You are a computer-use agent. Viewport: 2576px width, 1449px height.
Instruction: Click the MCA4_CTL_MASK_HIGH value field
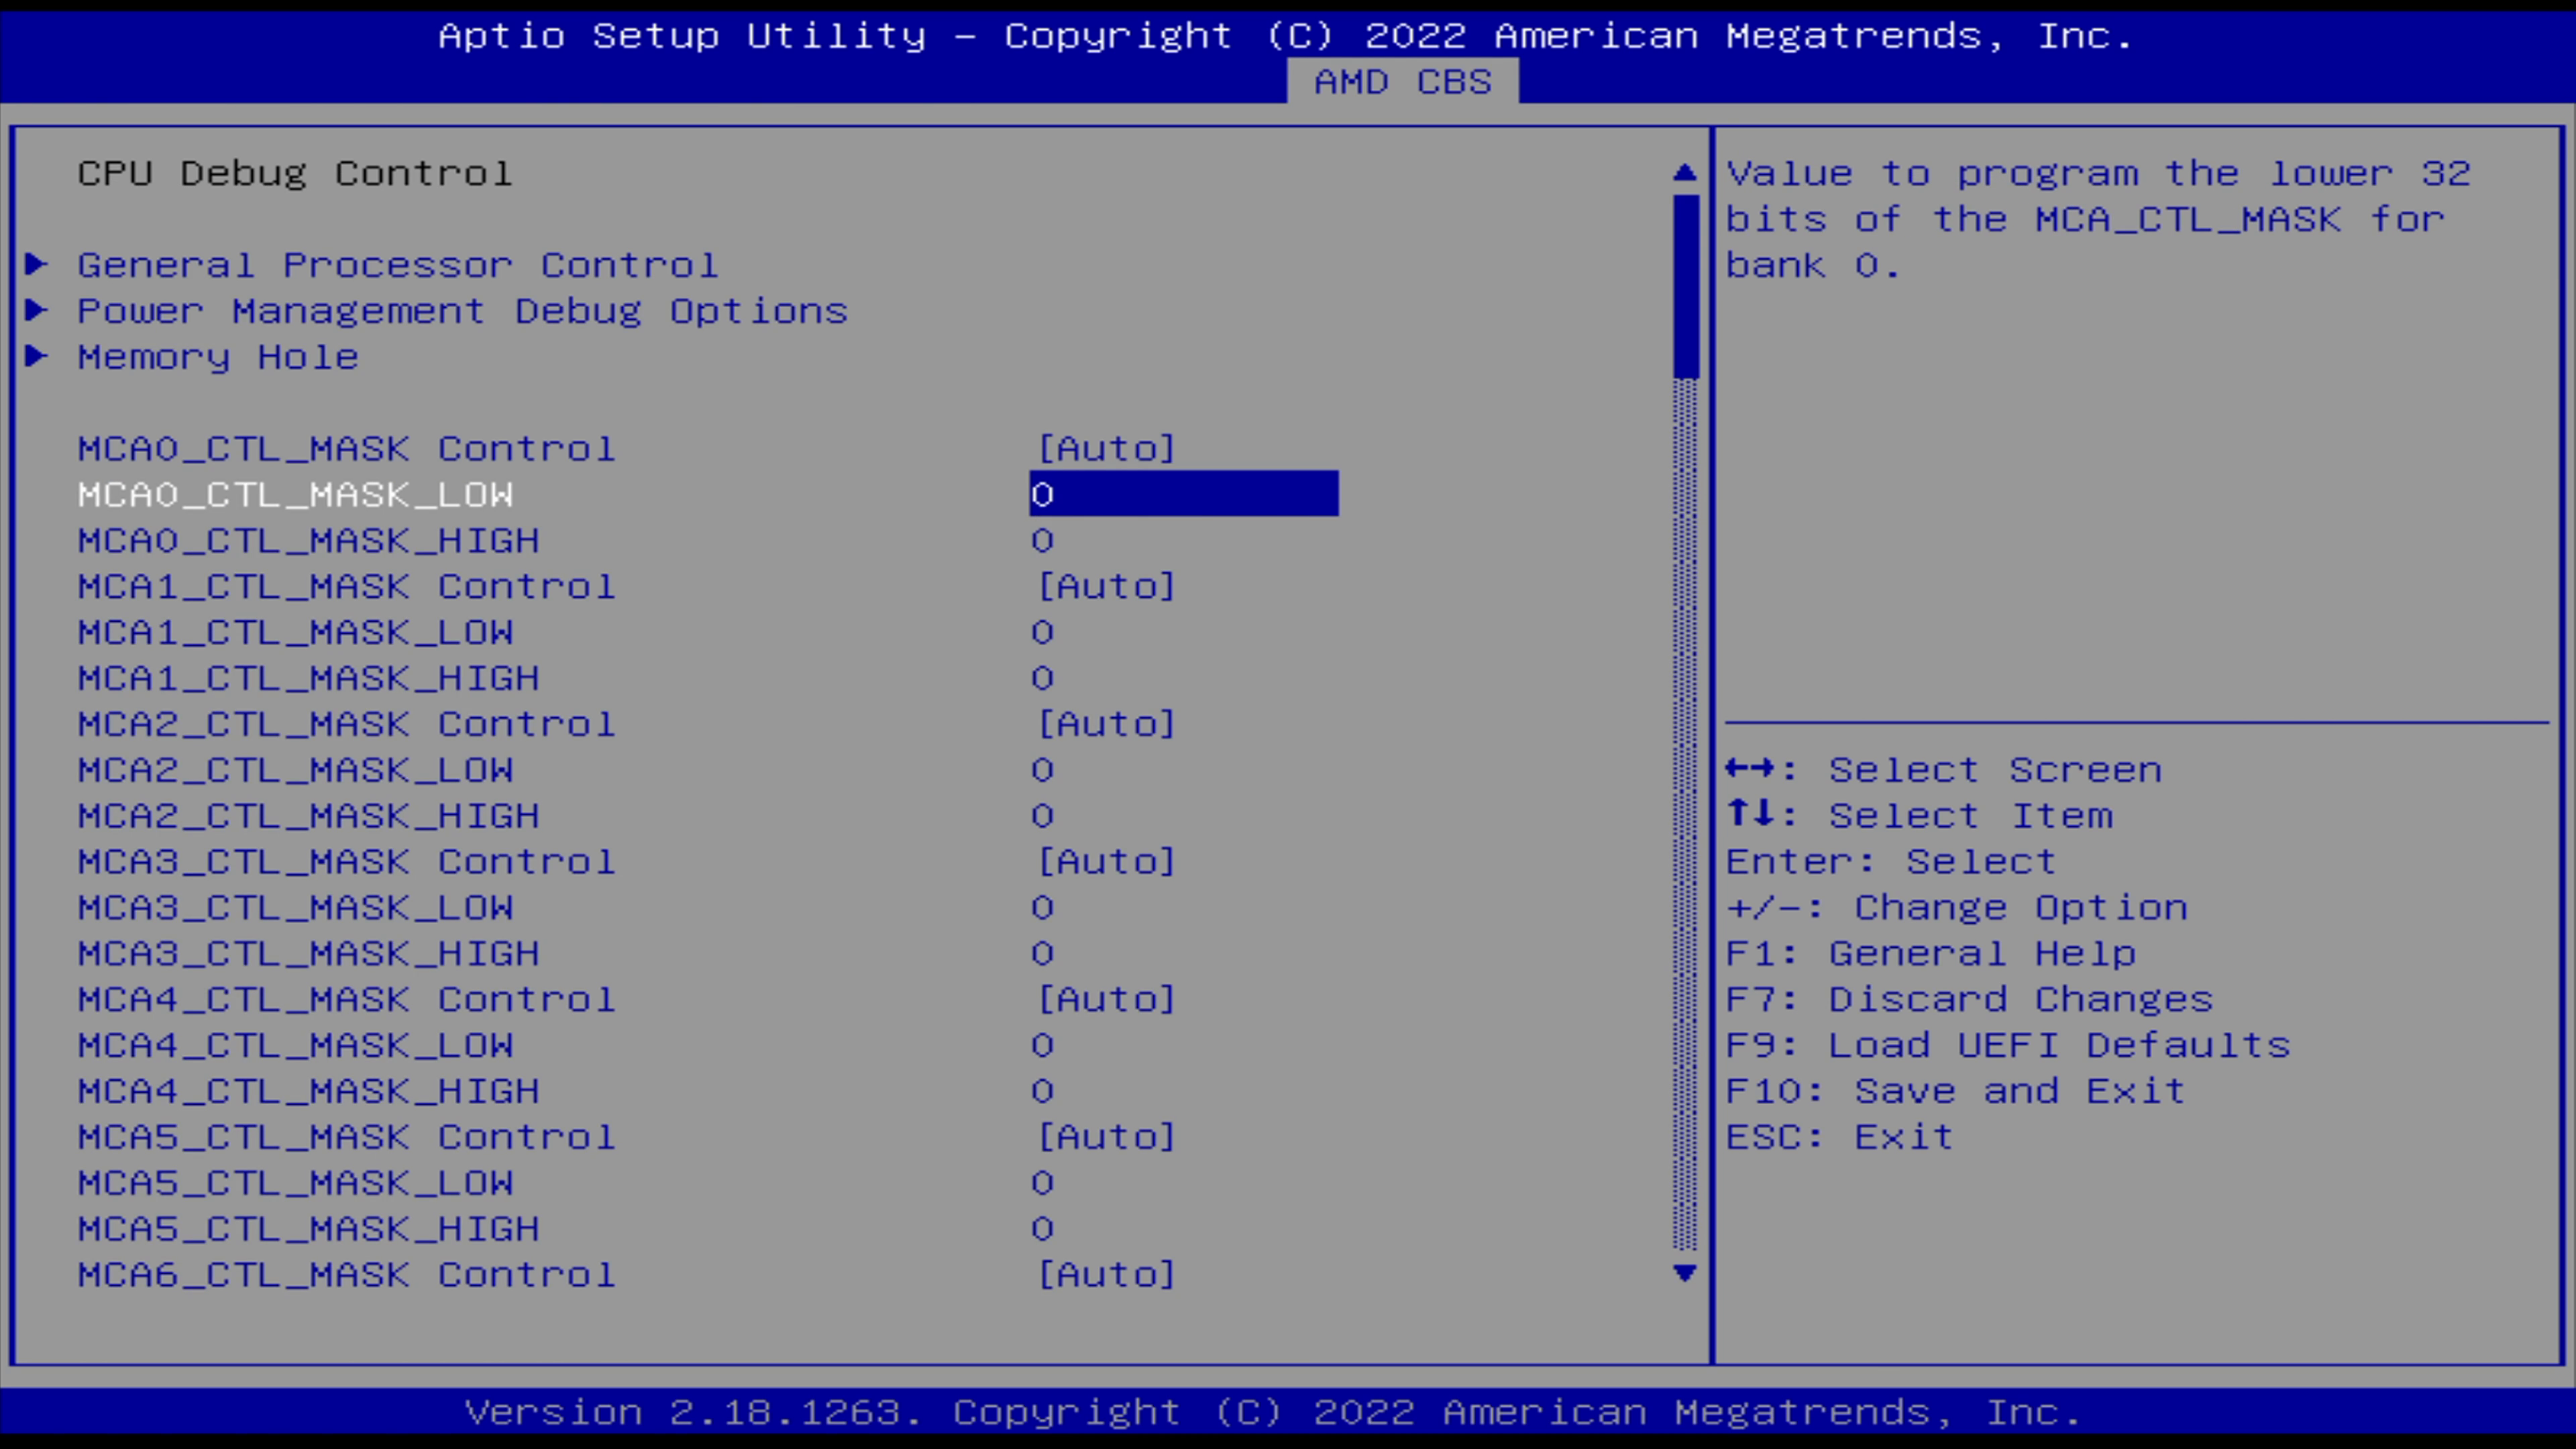coord(1042,1091)
